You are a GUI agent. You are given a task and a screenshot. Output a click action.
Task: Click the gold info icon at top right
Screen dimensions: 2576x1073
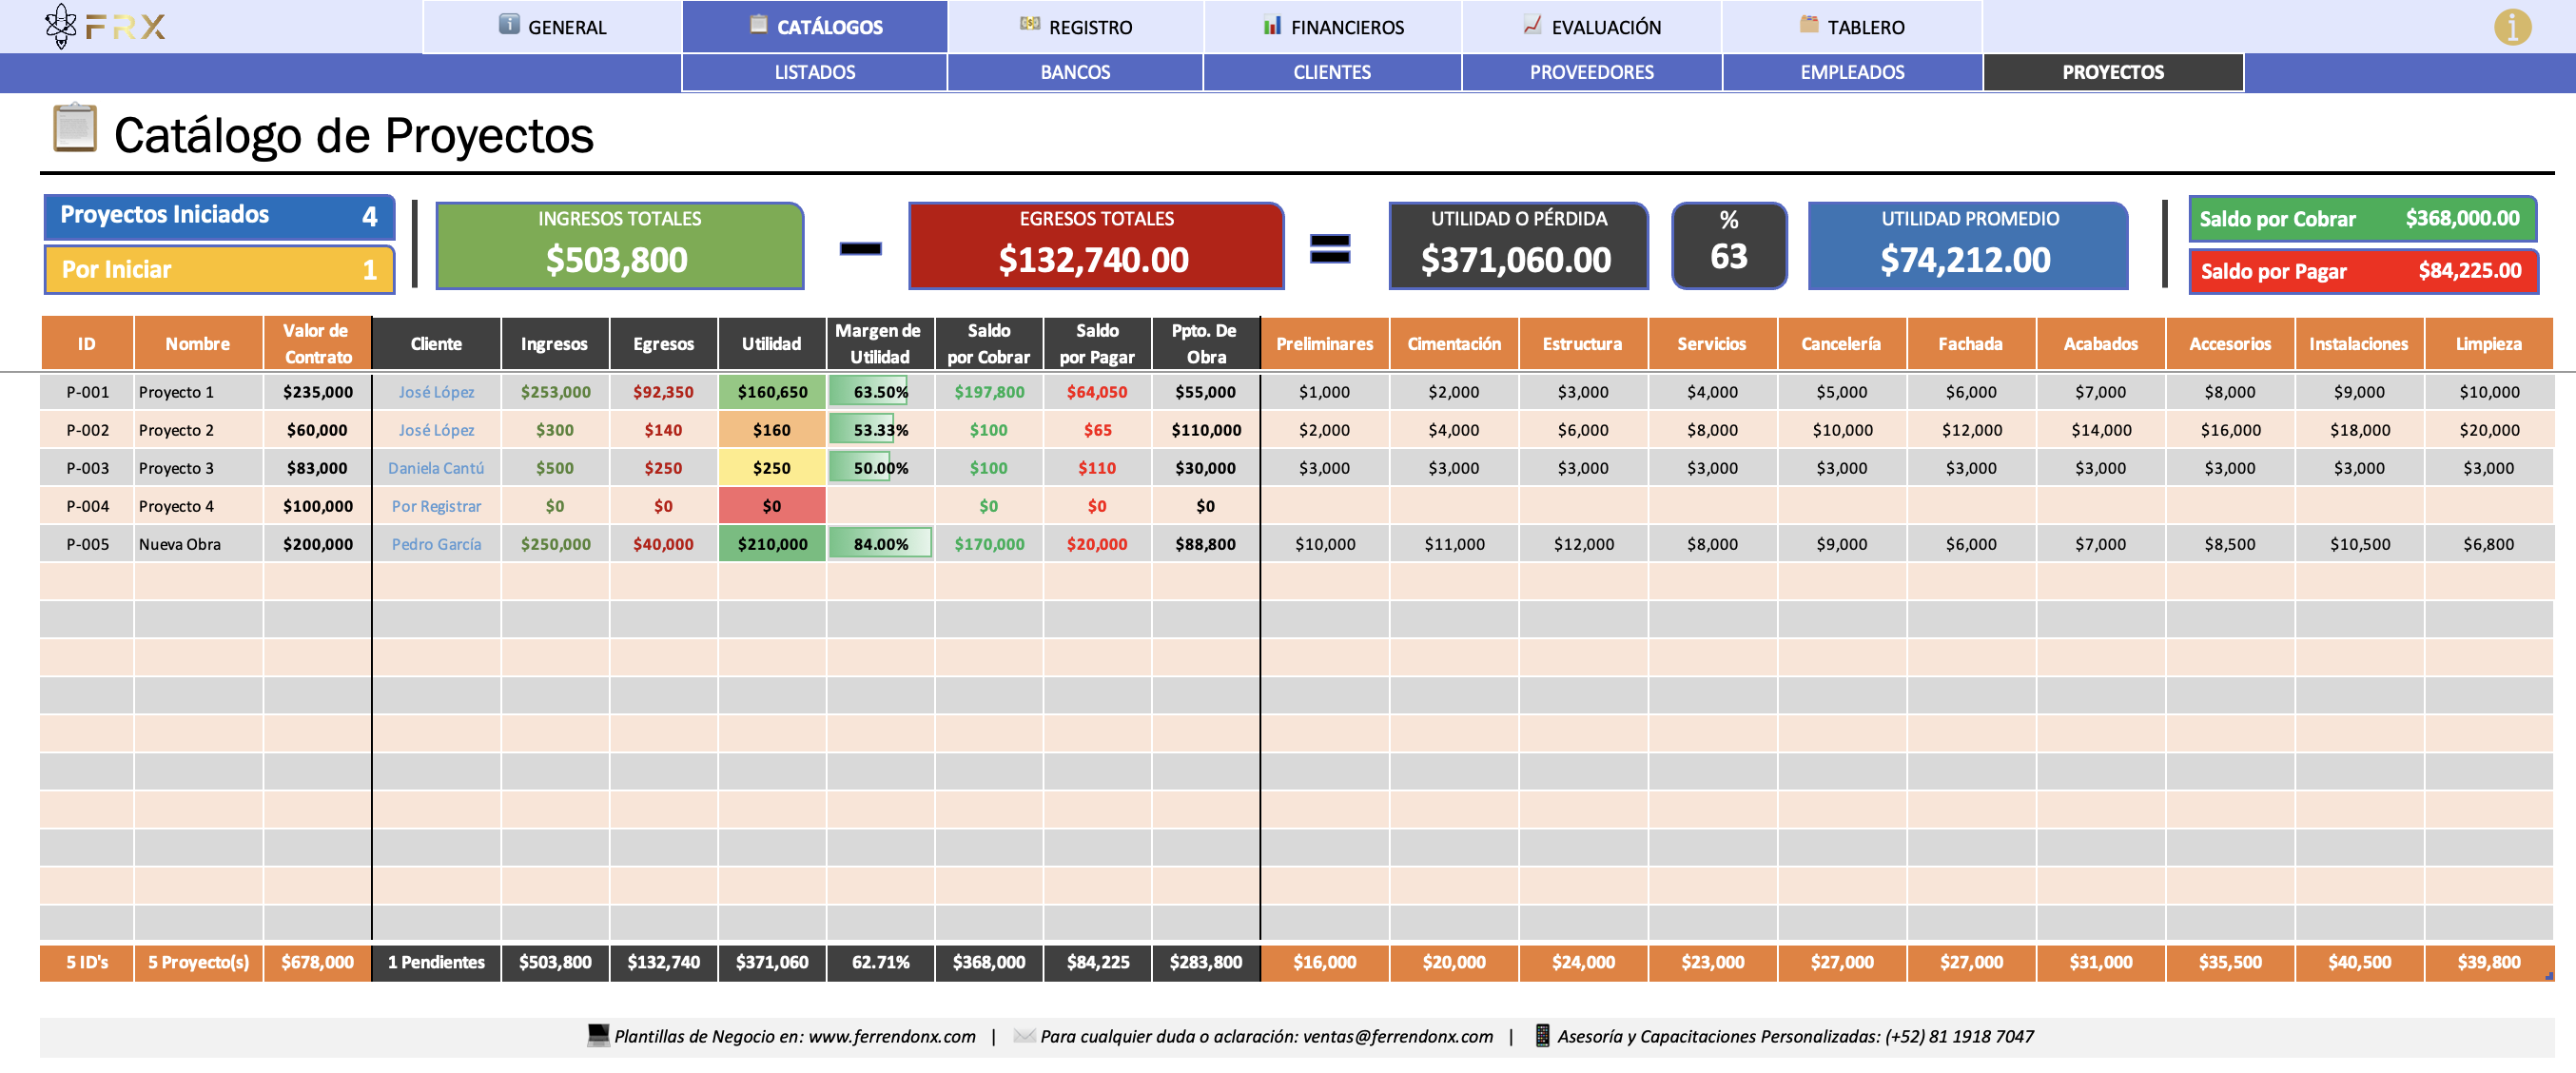2511,27
